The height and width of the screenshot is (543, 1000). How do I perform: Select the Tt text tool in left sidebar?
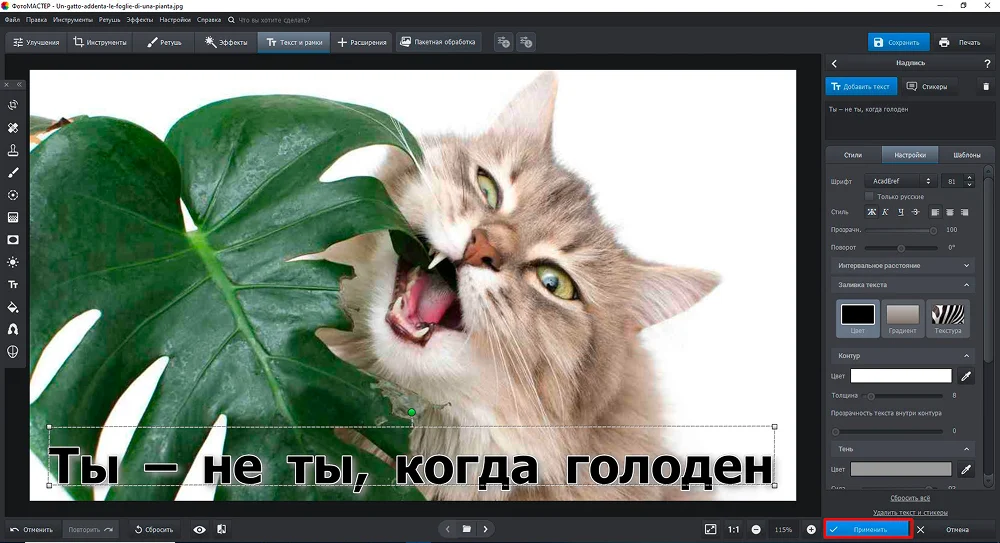[x=13, y=285]
